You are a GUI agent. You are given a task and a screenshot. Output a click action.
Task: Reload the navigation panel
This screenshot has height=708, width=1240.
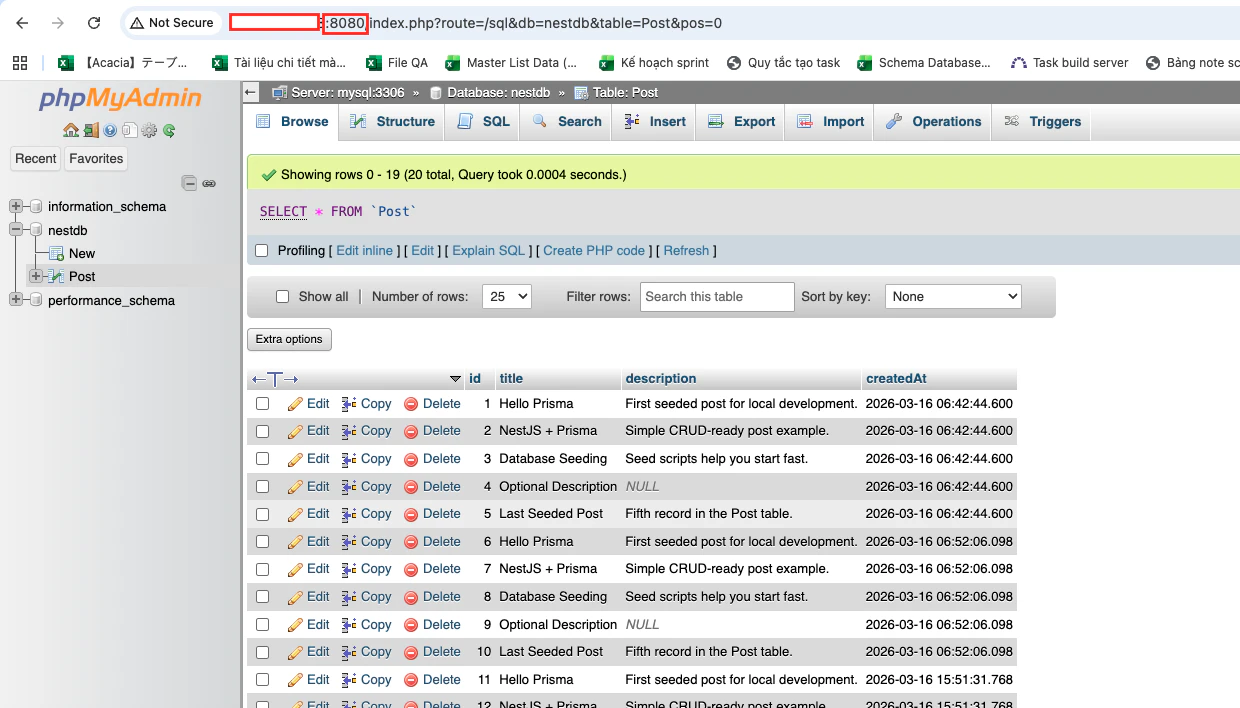pyautogui.click(x=169, y=130)
